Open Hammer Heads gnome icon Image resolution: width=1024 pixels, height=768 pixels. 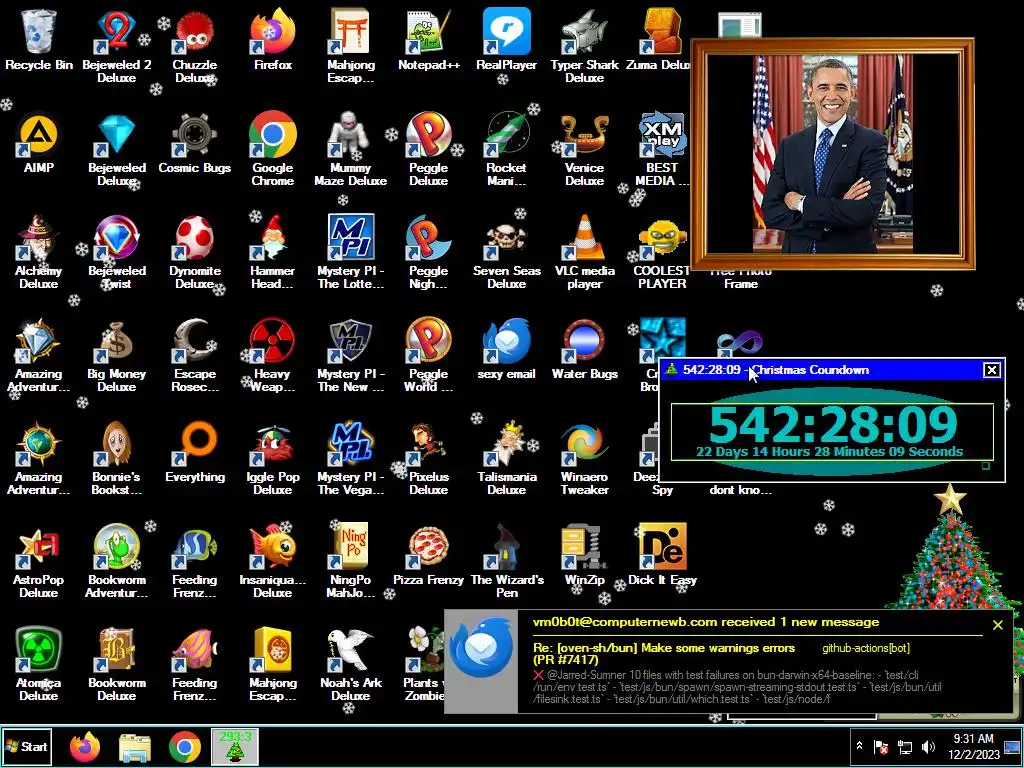[x=273, y=251]
